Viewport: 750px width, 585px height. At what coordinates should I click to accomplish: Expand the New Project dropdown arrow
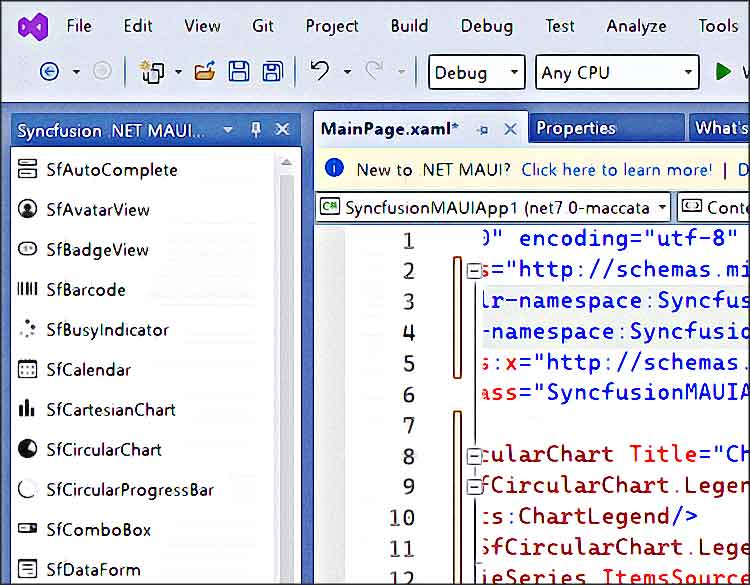coord(178,72)
